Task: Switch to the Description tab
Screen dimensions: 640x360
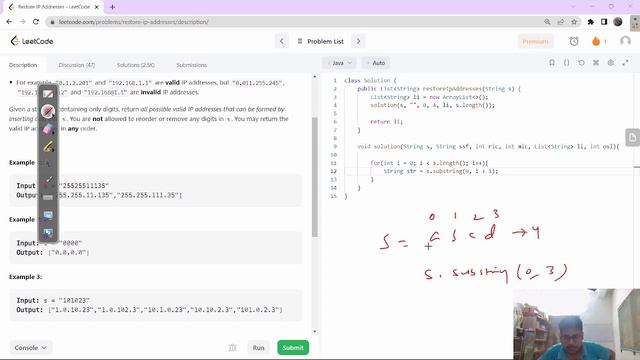Action: click(23, 65)
